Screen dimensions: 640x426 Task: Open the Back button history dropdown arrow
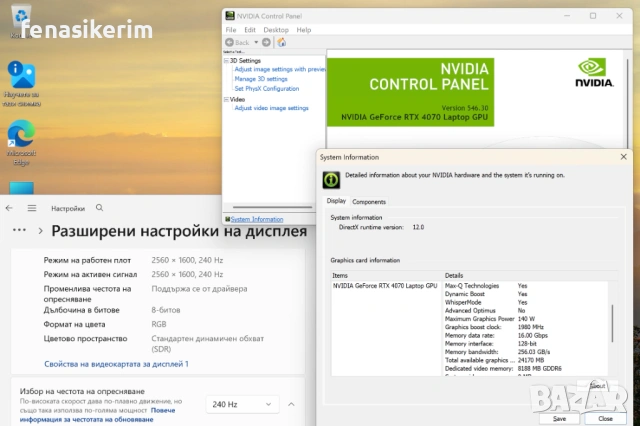(256, 42)
